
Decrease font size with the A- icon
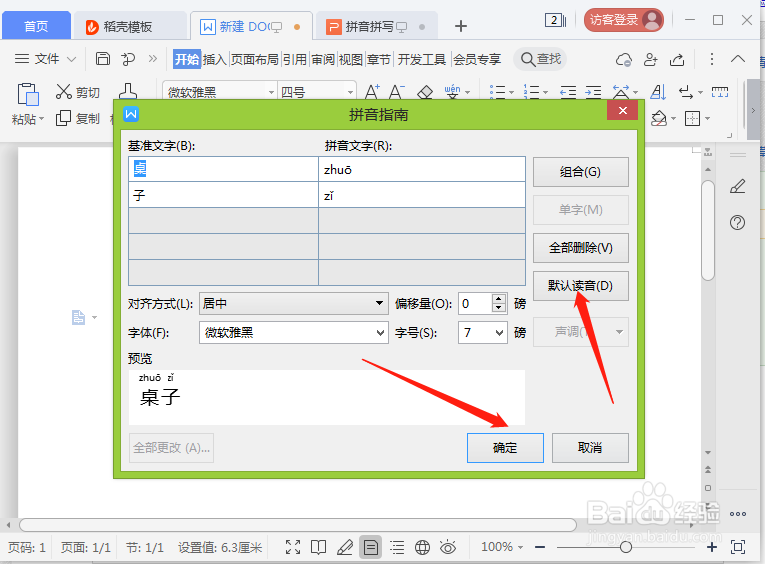click(x=397, y=92)
